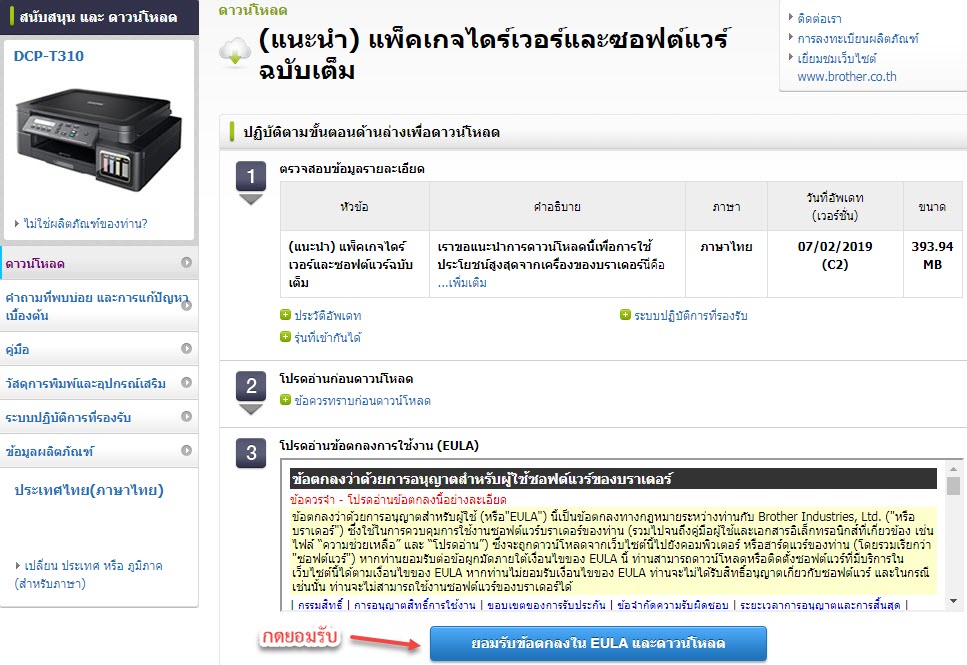967x665 pixels.
Task: Click the วันที่อัพเดท (เวอร์ชั่น) column header
Action: (835, 207)
